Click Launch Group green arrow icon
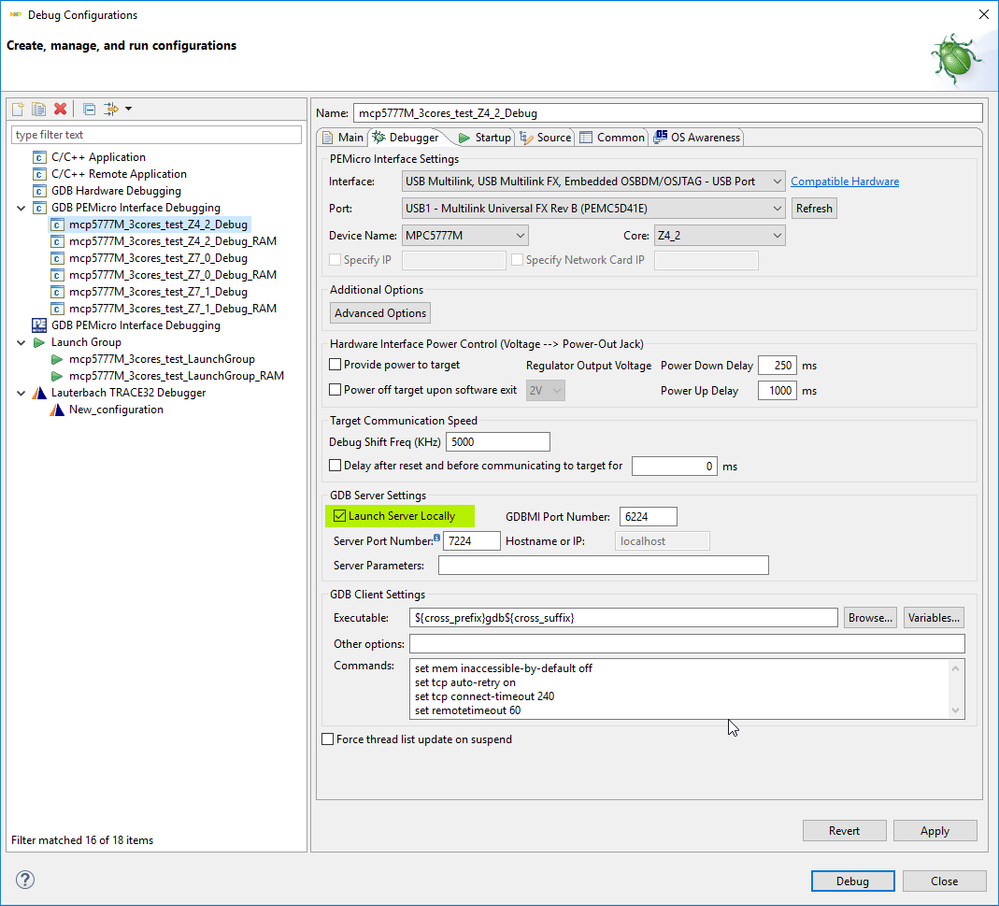This screenshot has width=999, height=906. pyautogui.click(x=40, y=342)
